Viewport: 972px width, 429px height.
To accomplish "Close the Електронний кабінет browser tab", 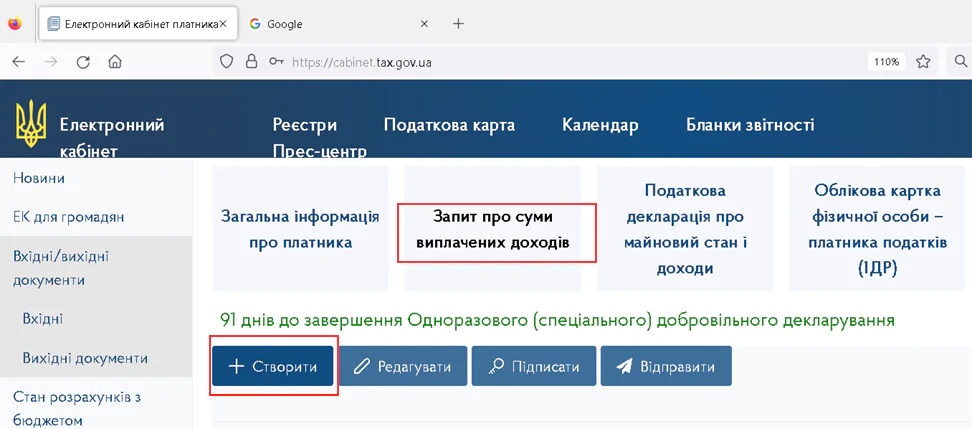I will pyautogui.click(x=222, y=24).
